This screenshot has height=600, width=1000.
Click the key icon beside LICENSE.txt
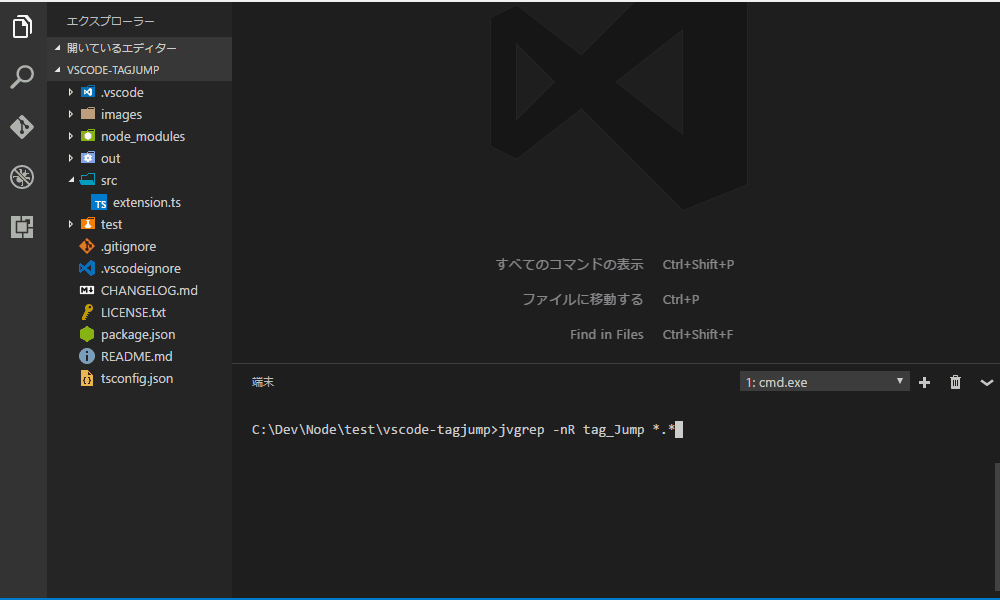[87, 312]
